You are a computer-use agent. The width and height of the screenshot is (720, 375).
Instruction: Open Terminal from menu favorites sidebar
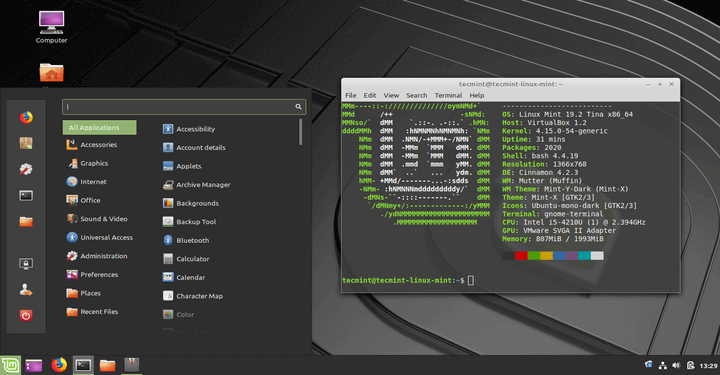coord(26,196)
